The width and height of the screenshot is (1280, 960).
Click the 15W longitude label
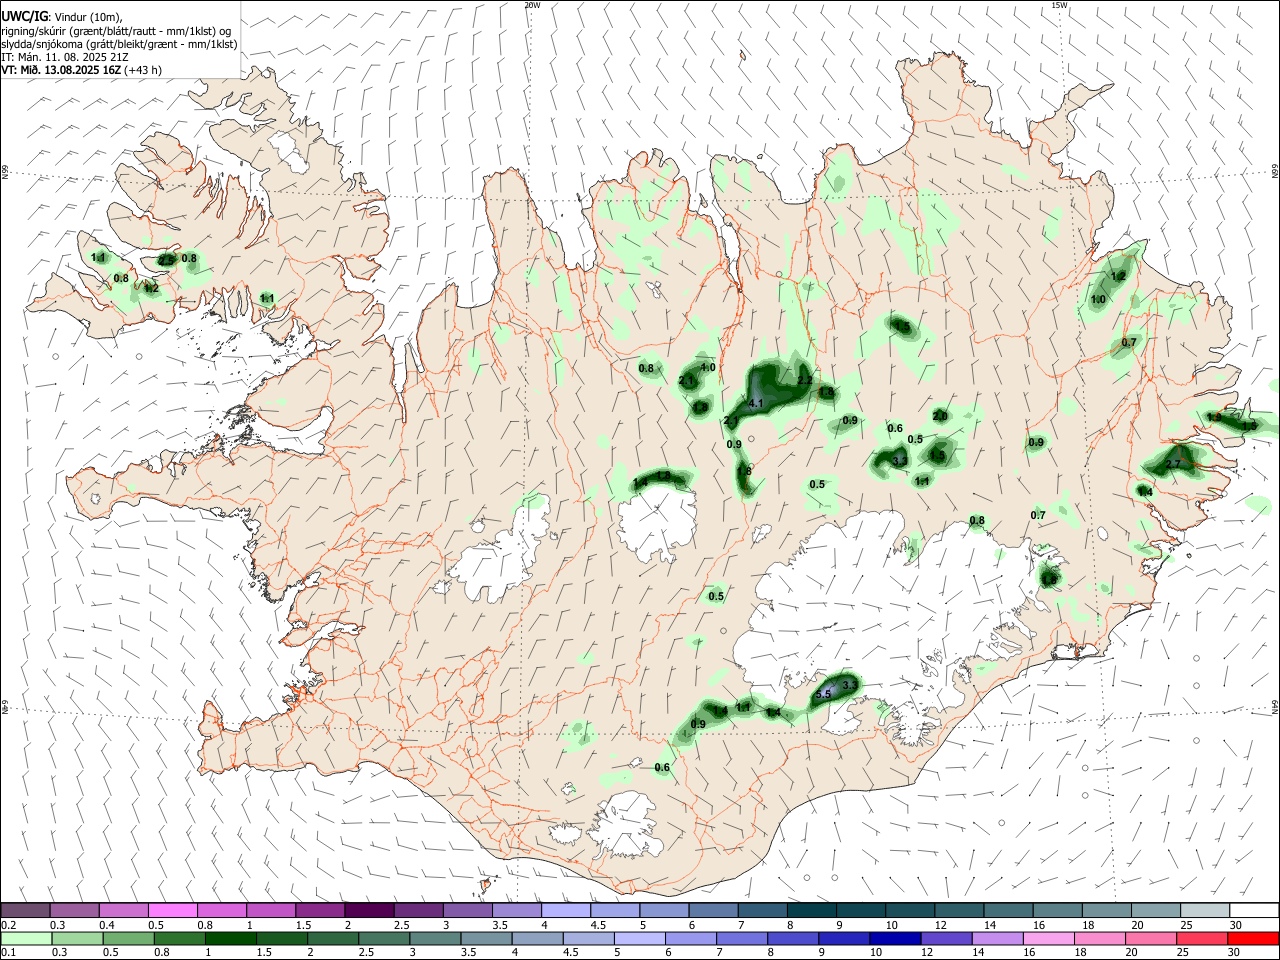tap(1060, 5)
